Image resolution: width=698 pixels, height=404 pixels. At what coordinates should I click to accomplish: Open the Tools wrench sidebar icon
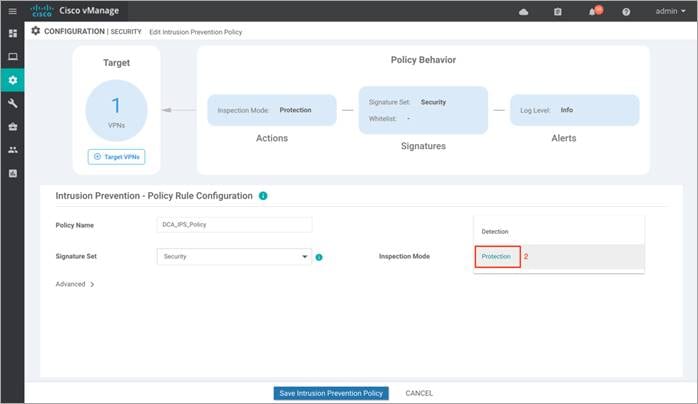(13, 103)
